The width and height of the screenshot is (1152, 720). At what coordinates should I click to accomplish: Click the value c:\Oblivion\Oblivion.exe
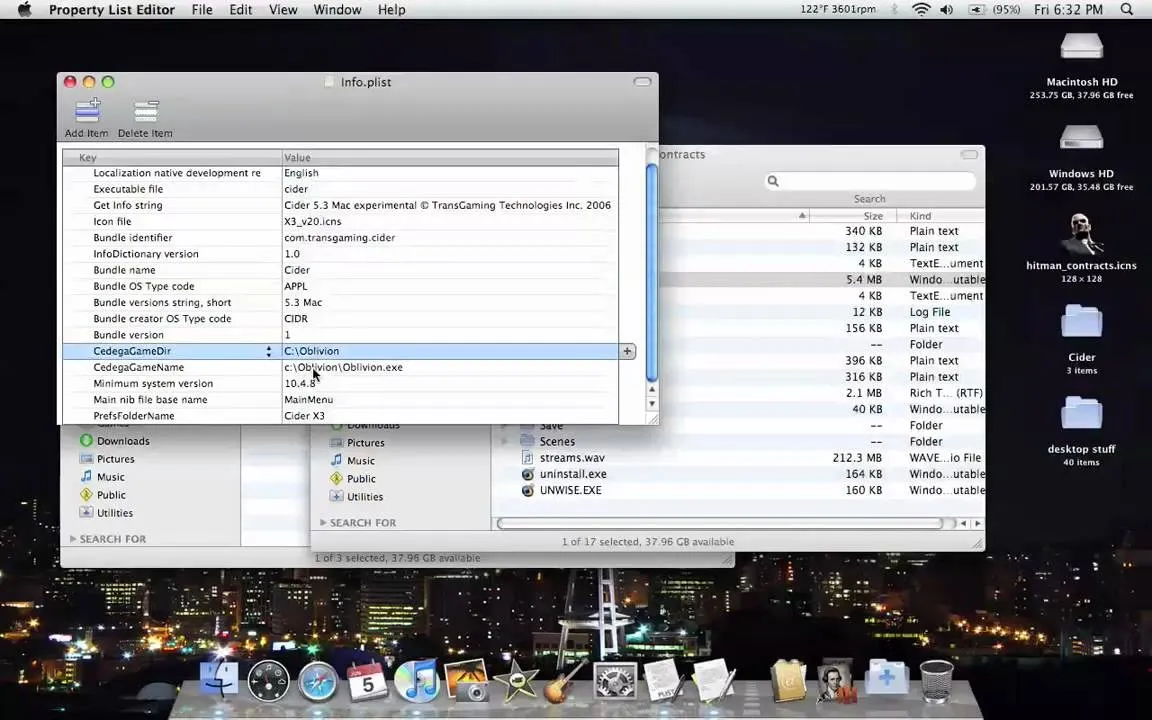click(343, 367)
